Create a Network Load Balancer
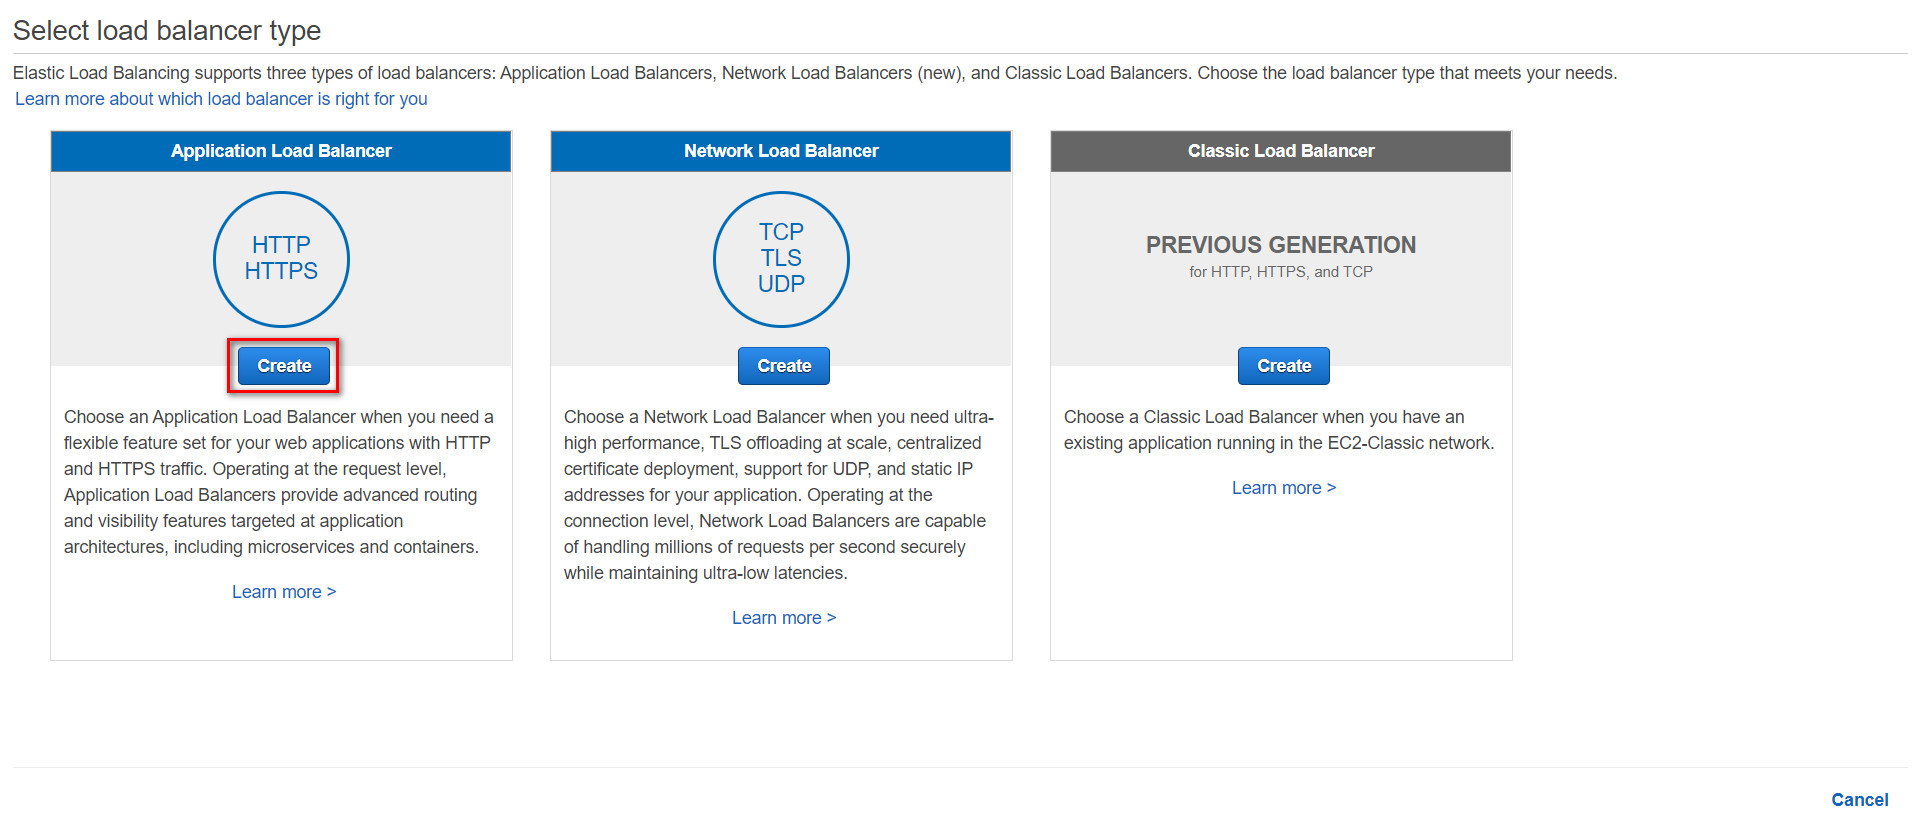1917x823 pixels. (784, 366)
